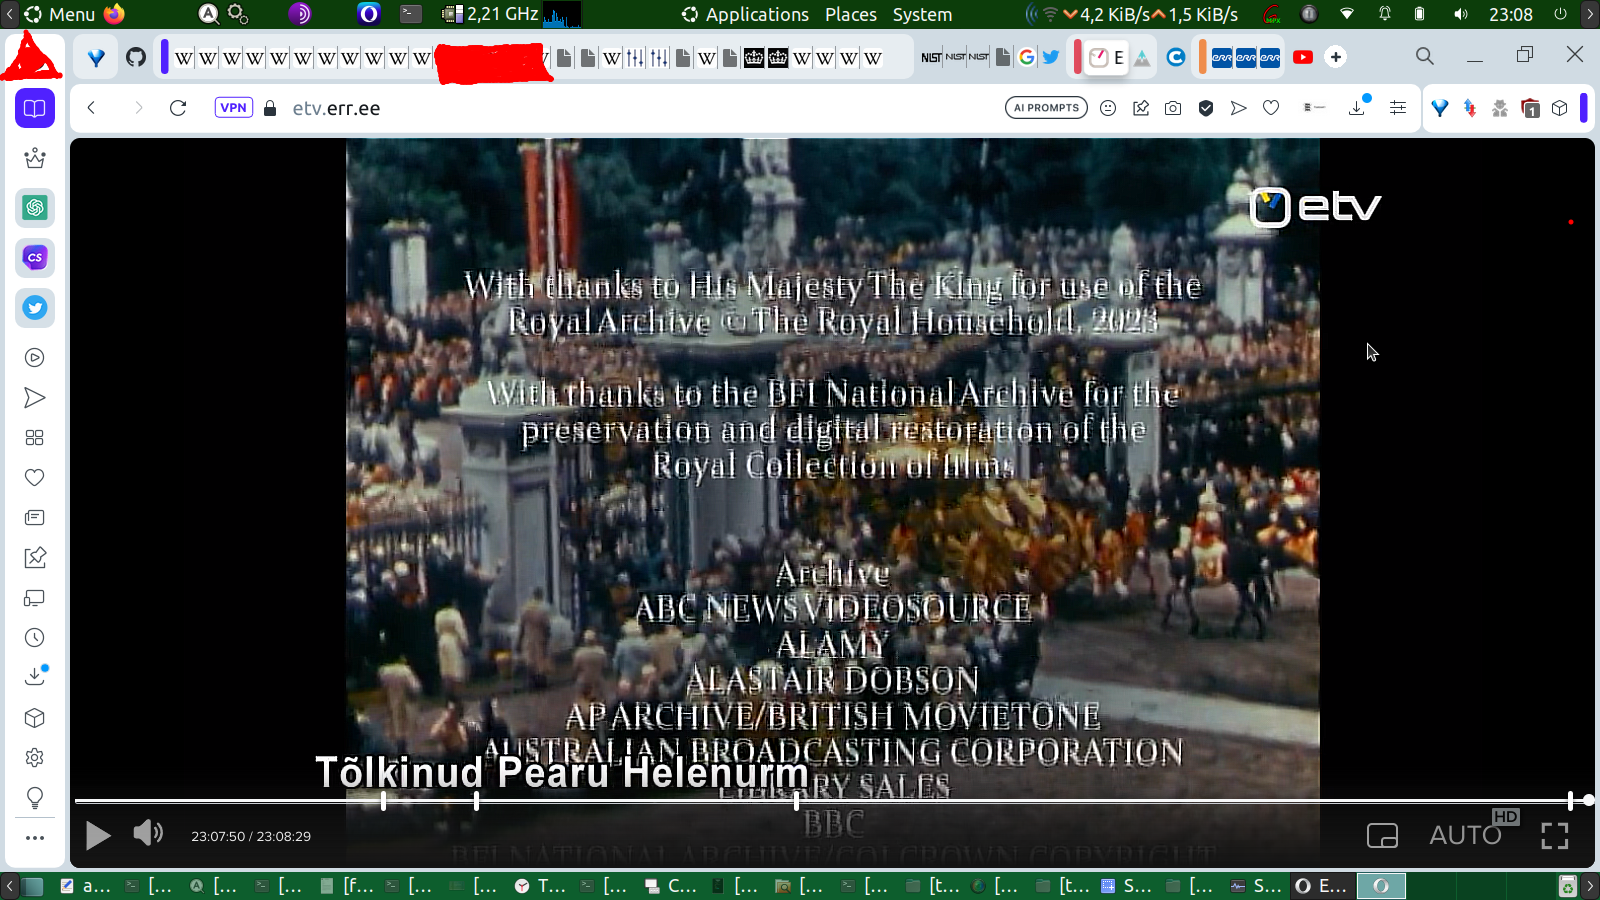This screenshot has height=900, width=1600.
Task: Toggle the VPN badge in address bar
Action: pos(233,108)
